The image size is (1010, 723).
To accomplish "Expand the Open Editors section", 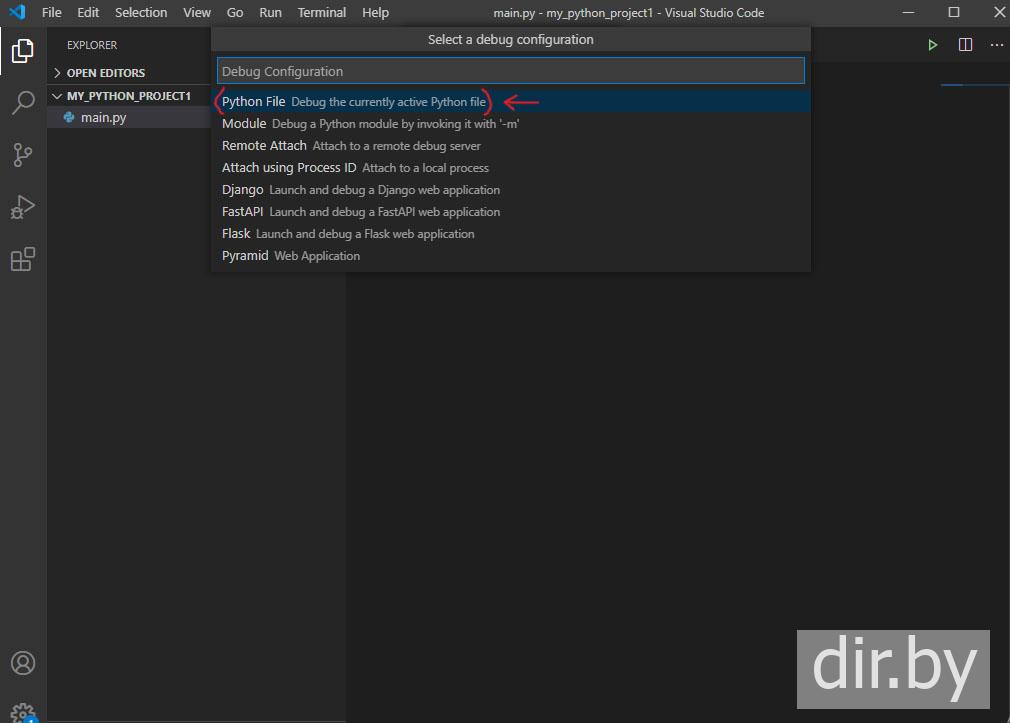I will [x=105, y=73].
